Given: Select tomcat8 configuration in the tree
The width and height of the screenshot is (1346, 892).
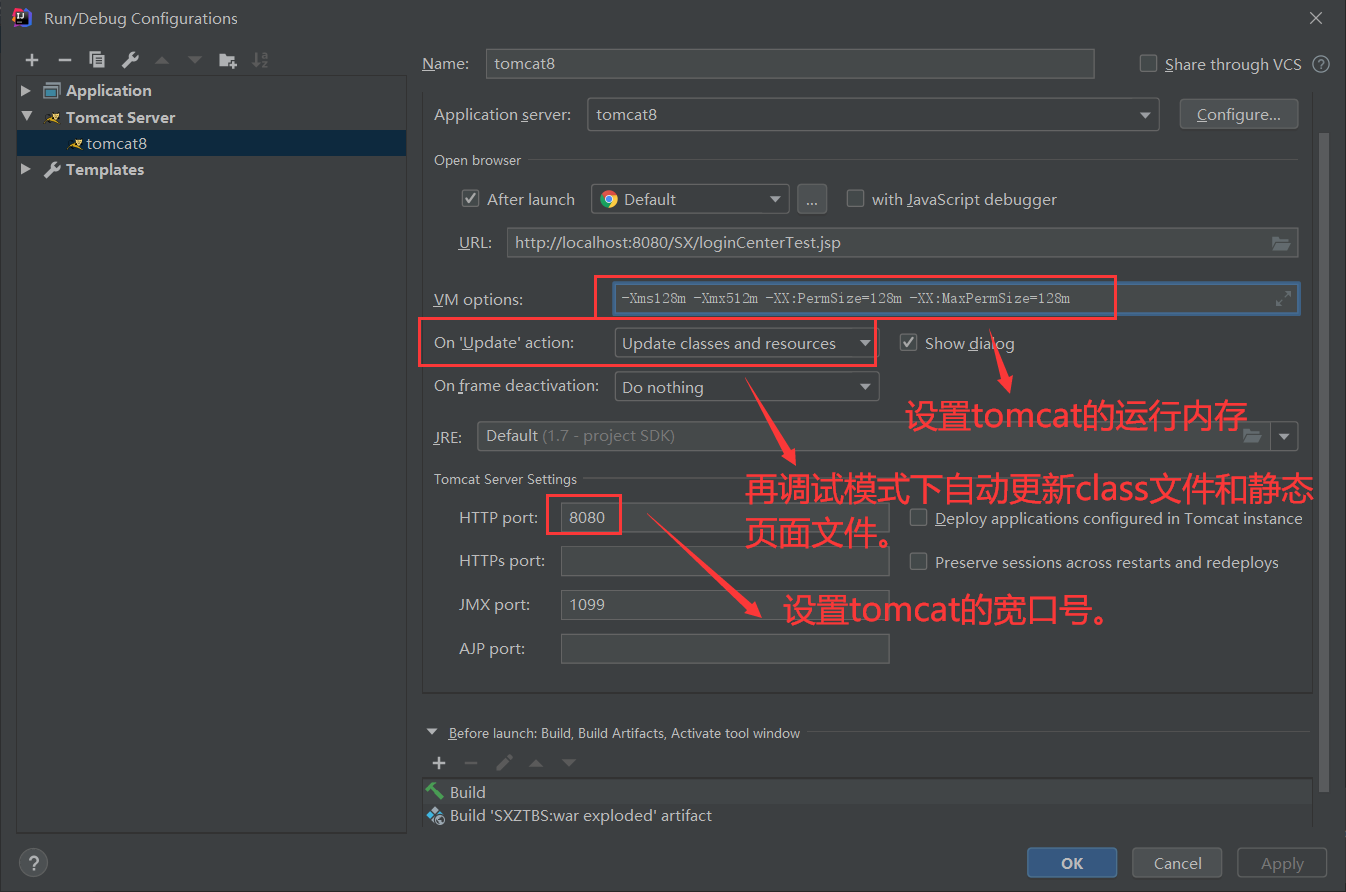Looking at the screenshot, I should tap(211, 143).
